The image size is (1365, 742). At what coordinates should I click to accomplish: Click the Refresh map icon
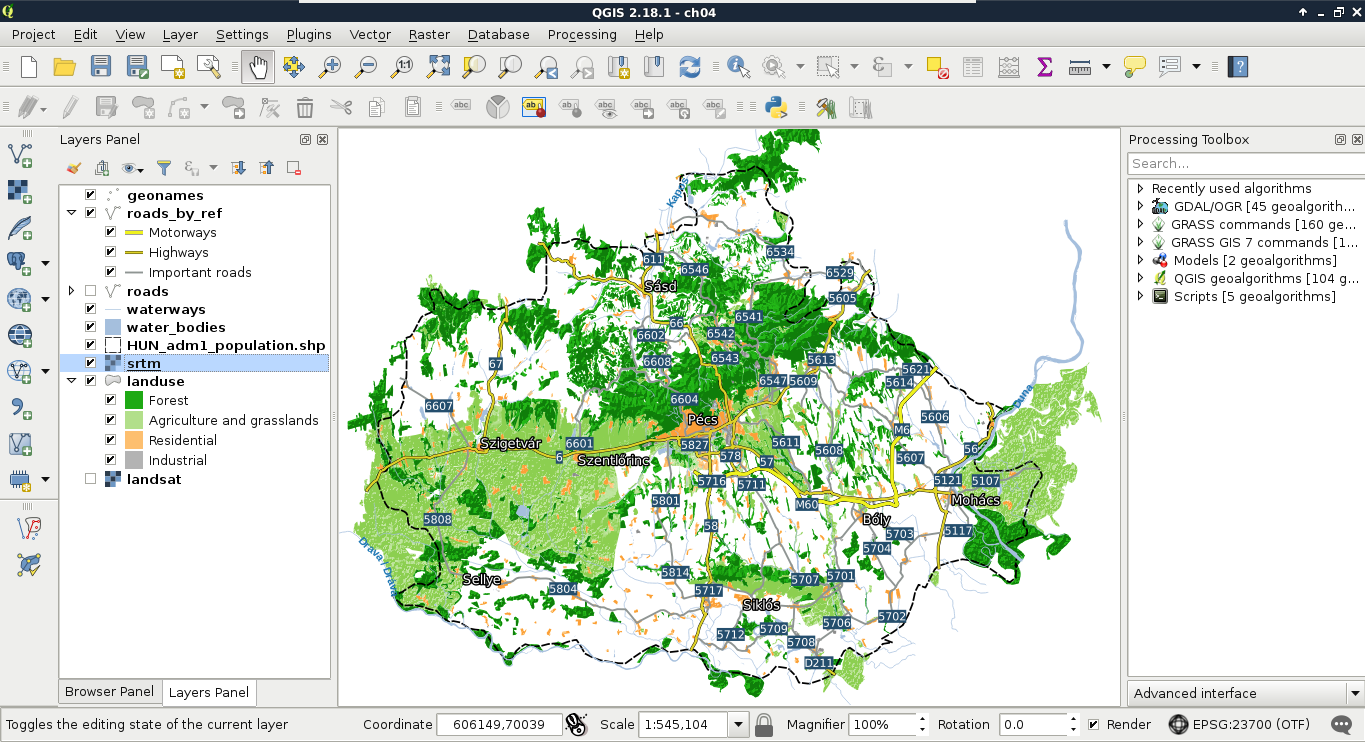689,67
